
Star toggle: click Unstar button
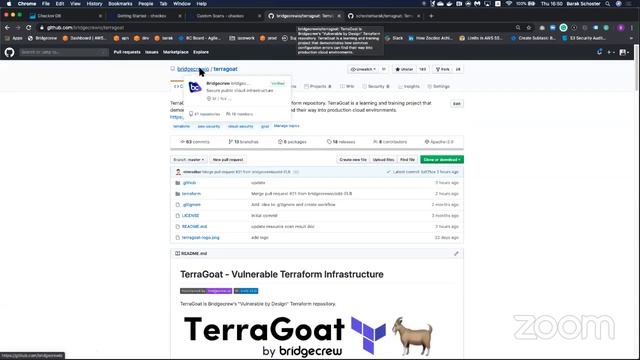(x=404, y=69)
